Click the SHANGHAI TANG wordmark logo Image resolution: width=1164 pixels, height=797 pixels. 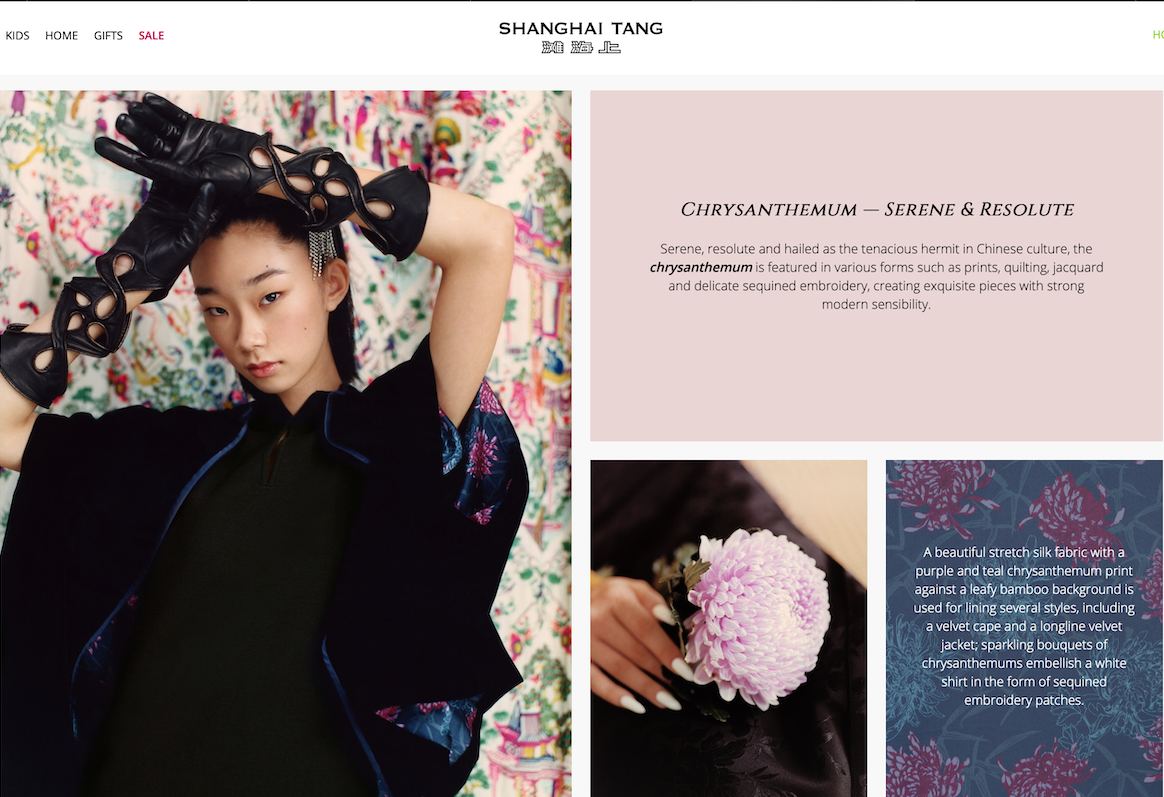tap(581, 28)
